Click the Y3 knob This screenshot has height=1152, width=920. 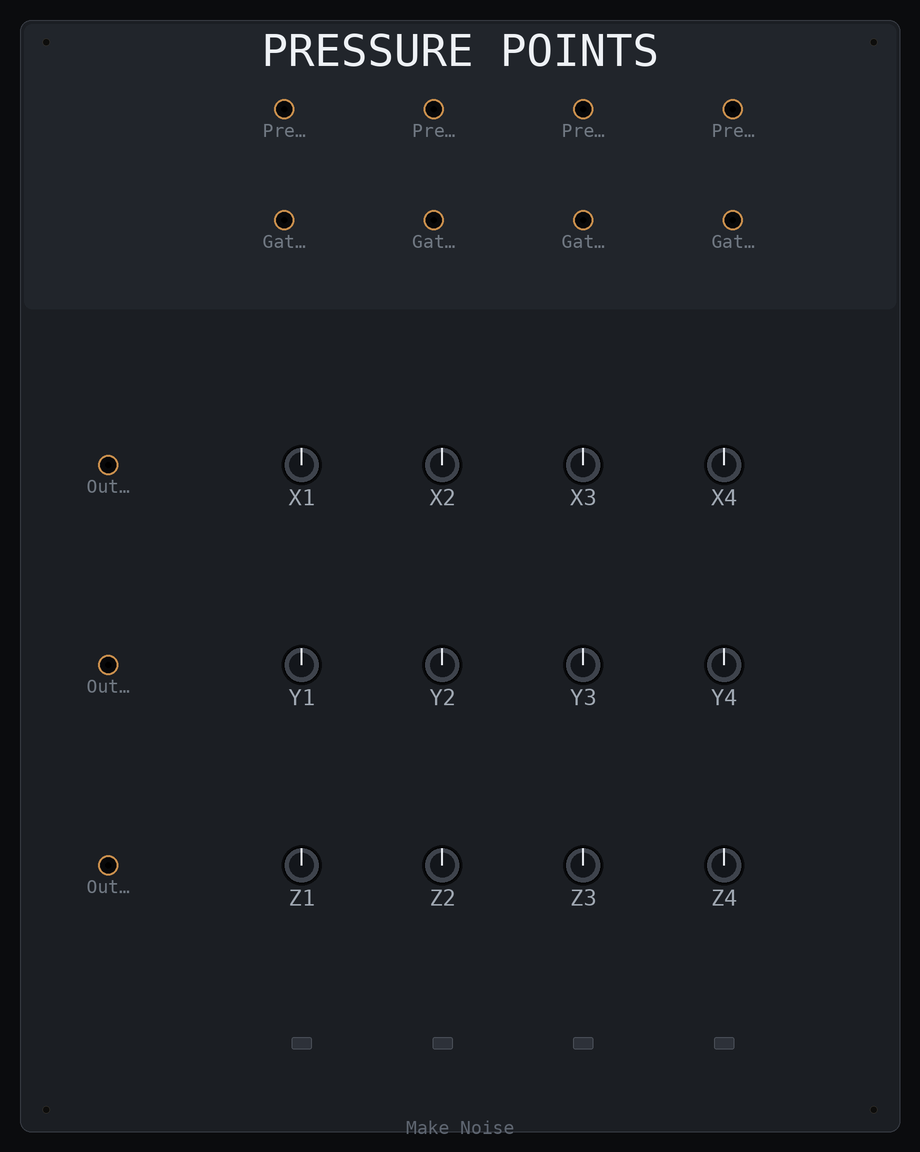click(583, 665)
